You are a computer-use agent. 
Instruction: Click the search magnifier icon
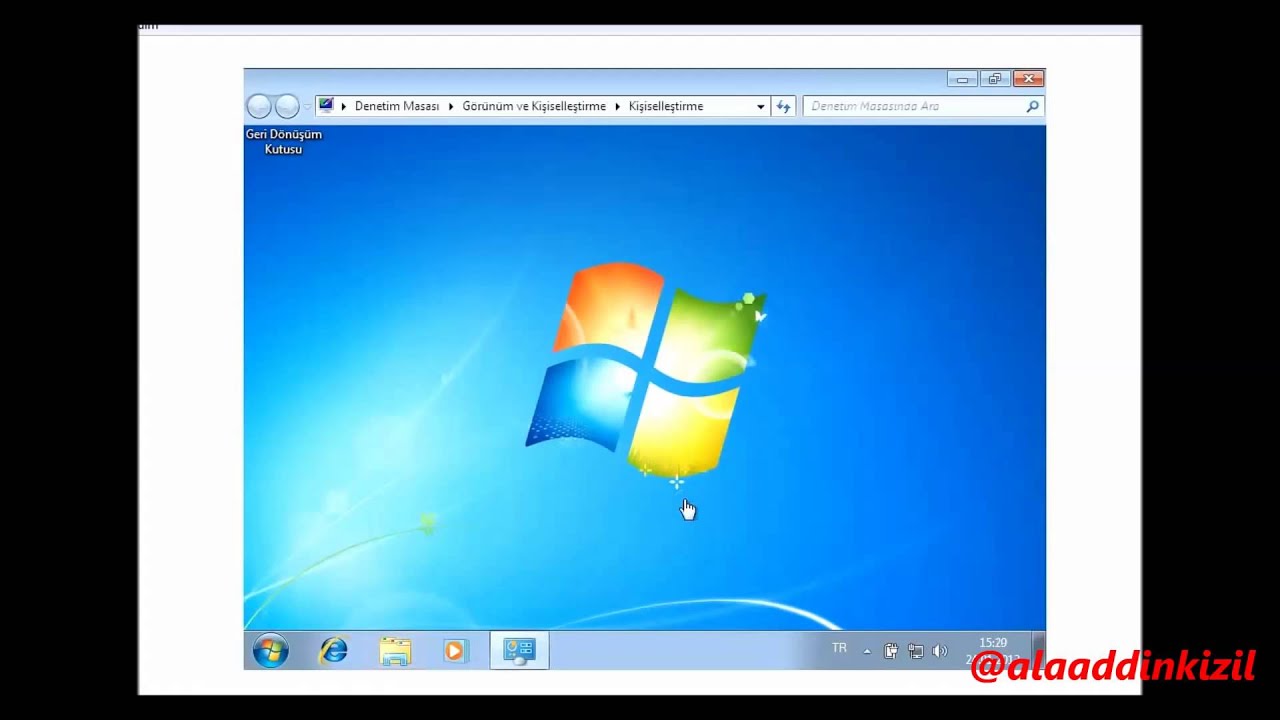(x=1033, y=106)
